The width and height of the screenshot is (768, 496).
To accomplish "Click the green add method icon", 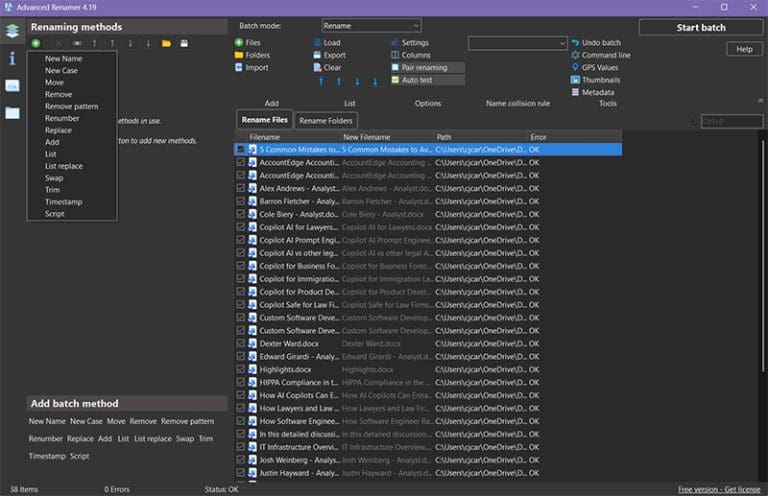I will tap(36, 44).
